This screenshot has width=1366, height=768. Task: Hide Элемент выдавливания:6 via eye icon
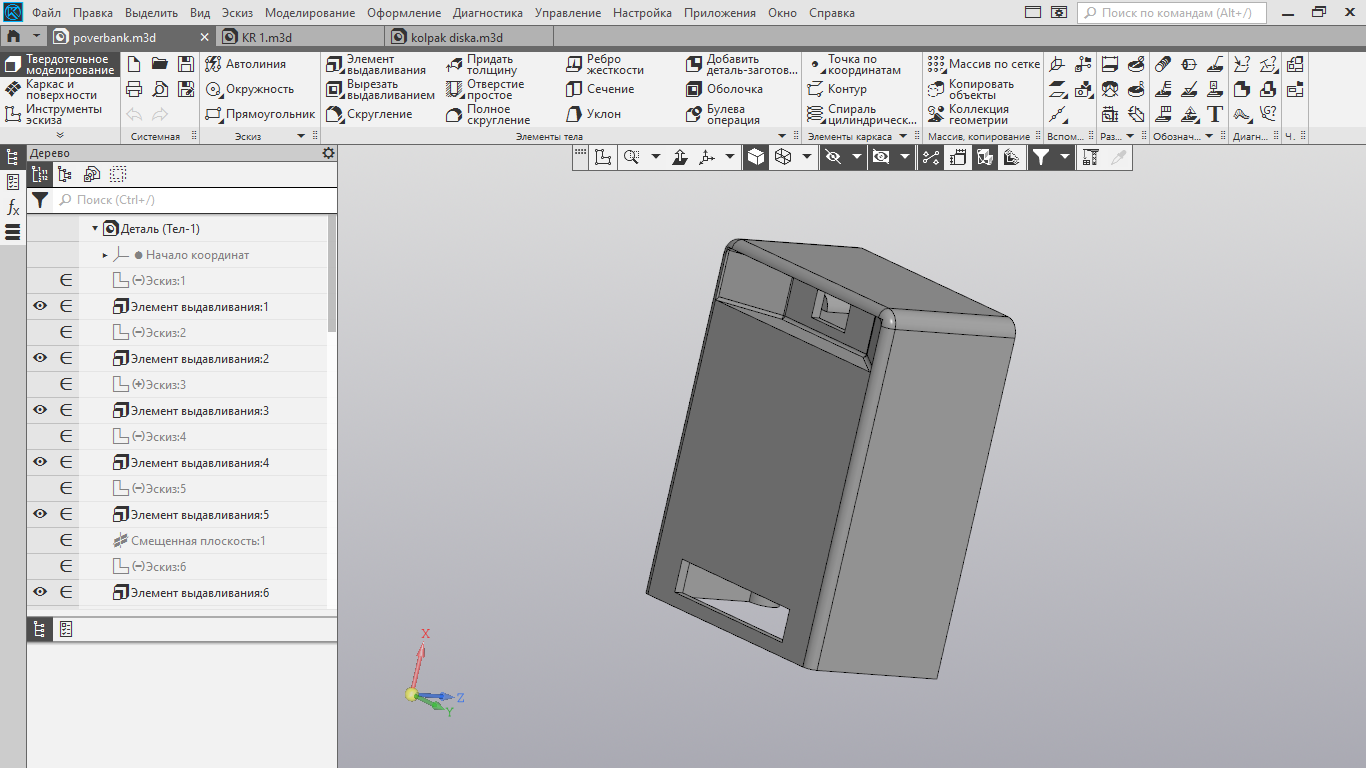coord(40,592)
